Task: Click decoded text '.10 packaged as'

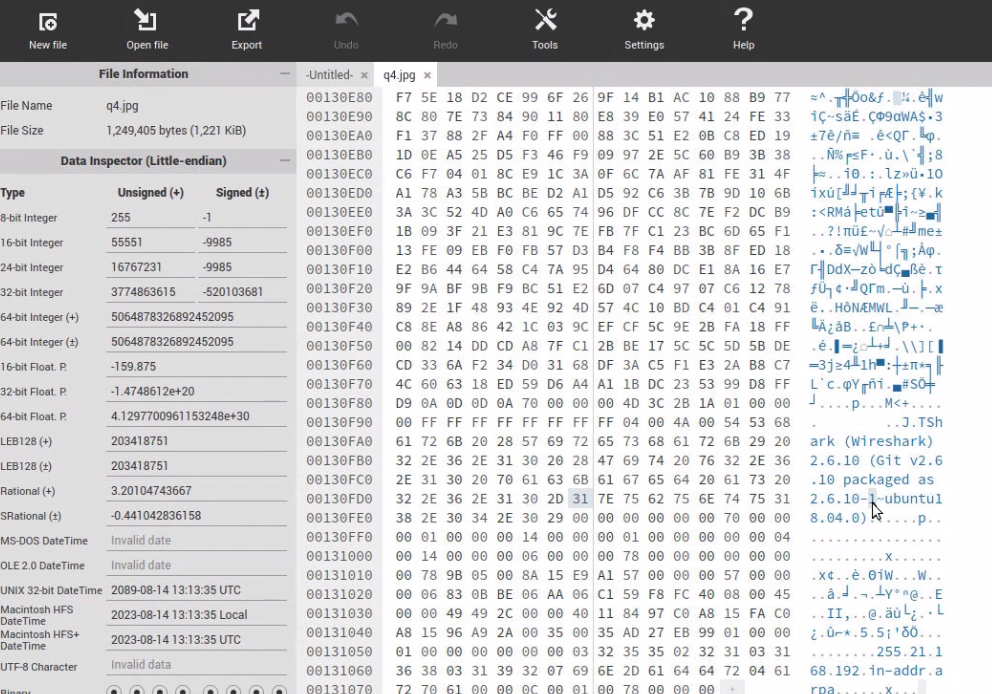Action: pos(872,480)
